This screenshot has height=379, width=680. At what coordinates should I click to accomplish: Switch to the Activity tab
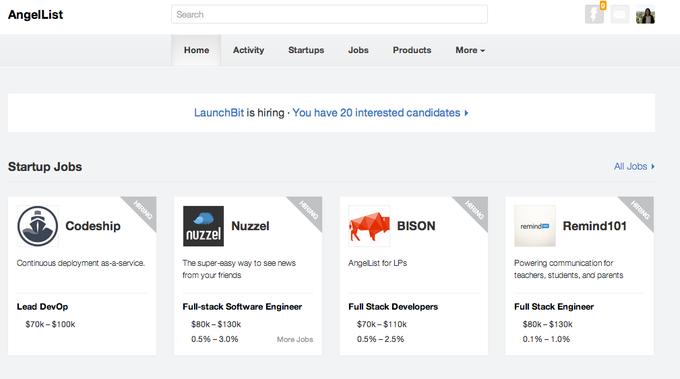coord(248,50)
